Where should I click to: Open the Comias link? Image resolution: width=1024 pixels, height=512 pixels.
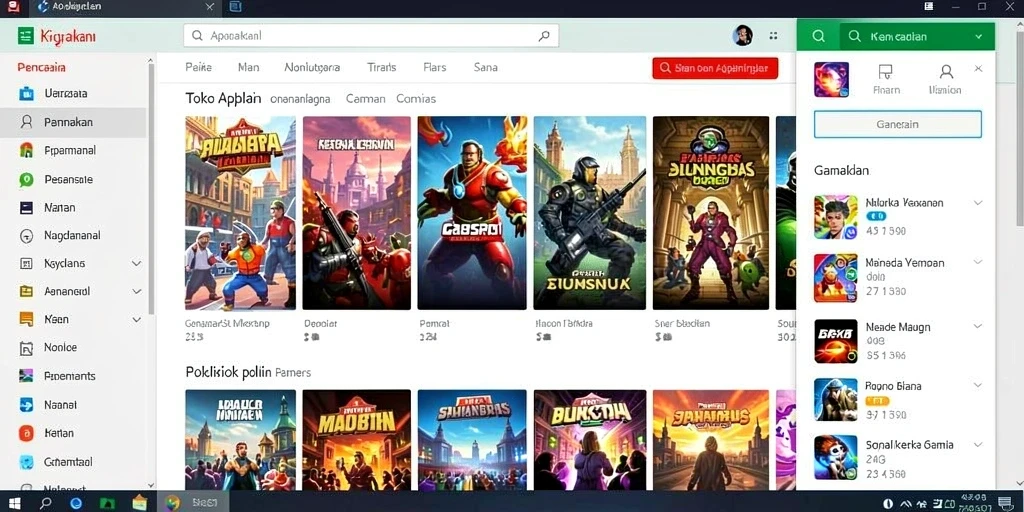coord(416,99)
